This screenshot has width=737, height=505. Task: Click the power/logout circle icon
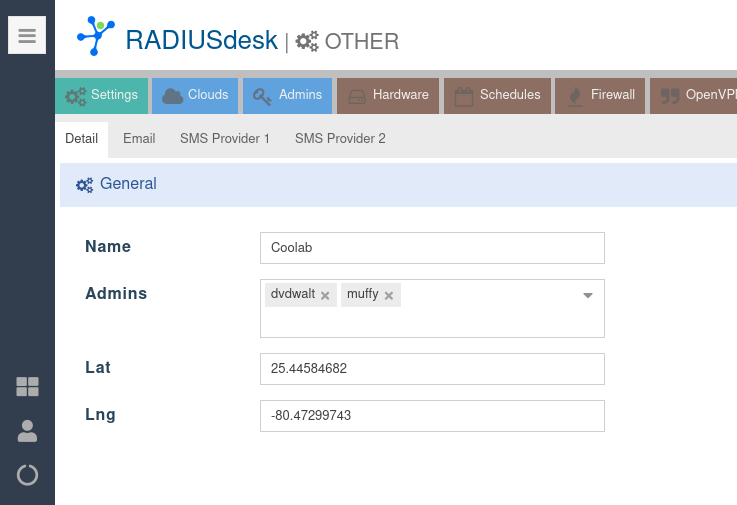[x=27, y=475]
